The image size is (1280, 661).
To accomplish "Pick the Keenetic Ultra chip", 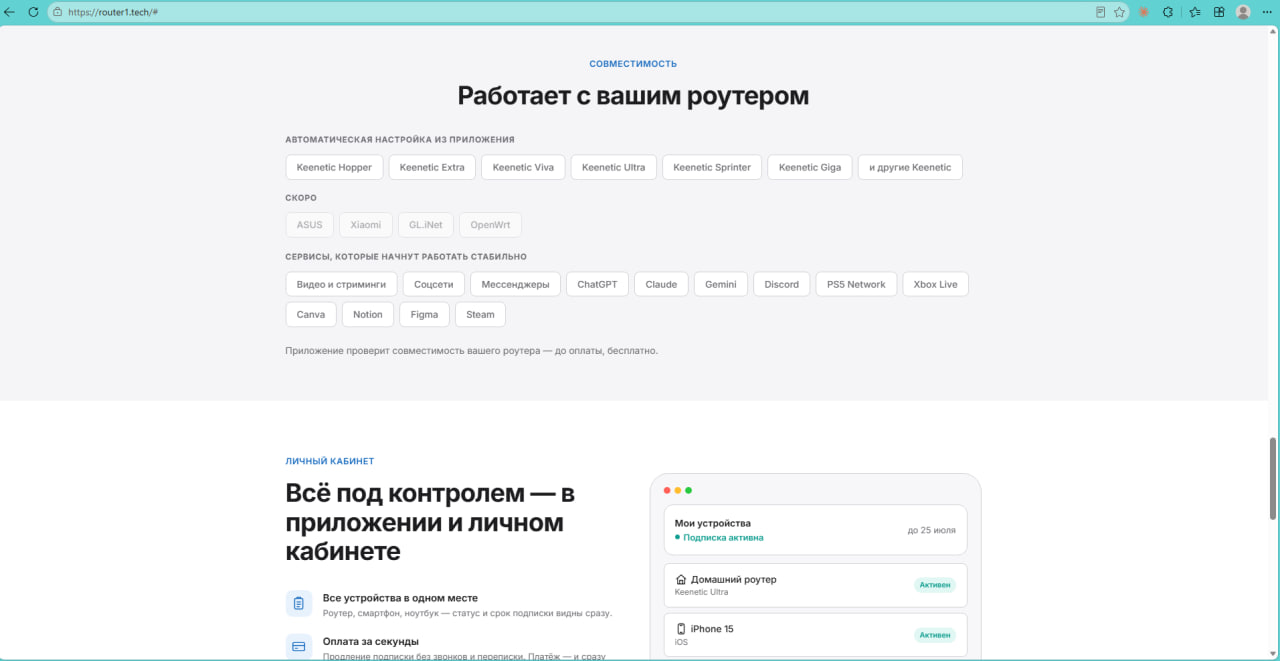I will click(614, 167).
